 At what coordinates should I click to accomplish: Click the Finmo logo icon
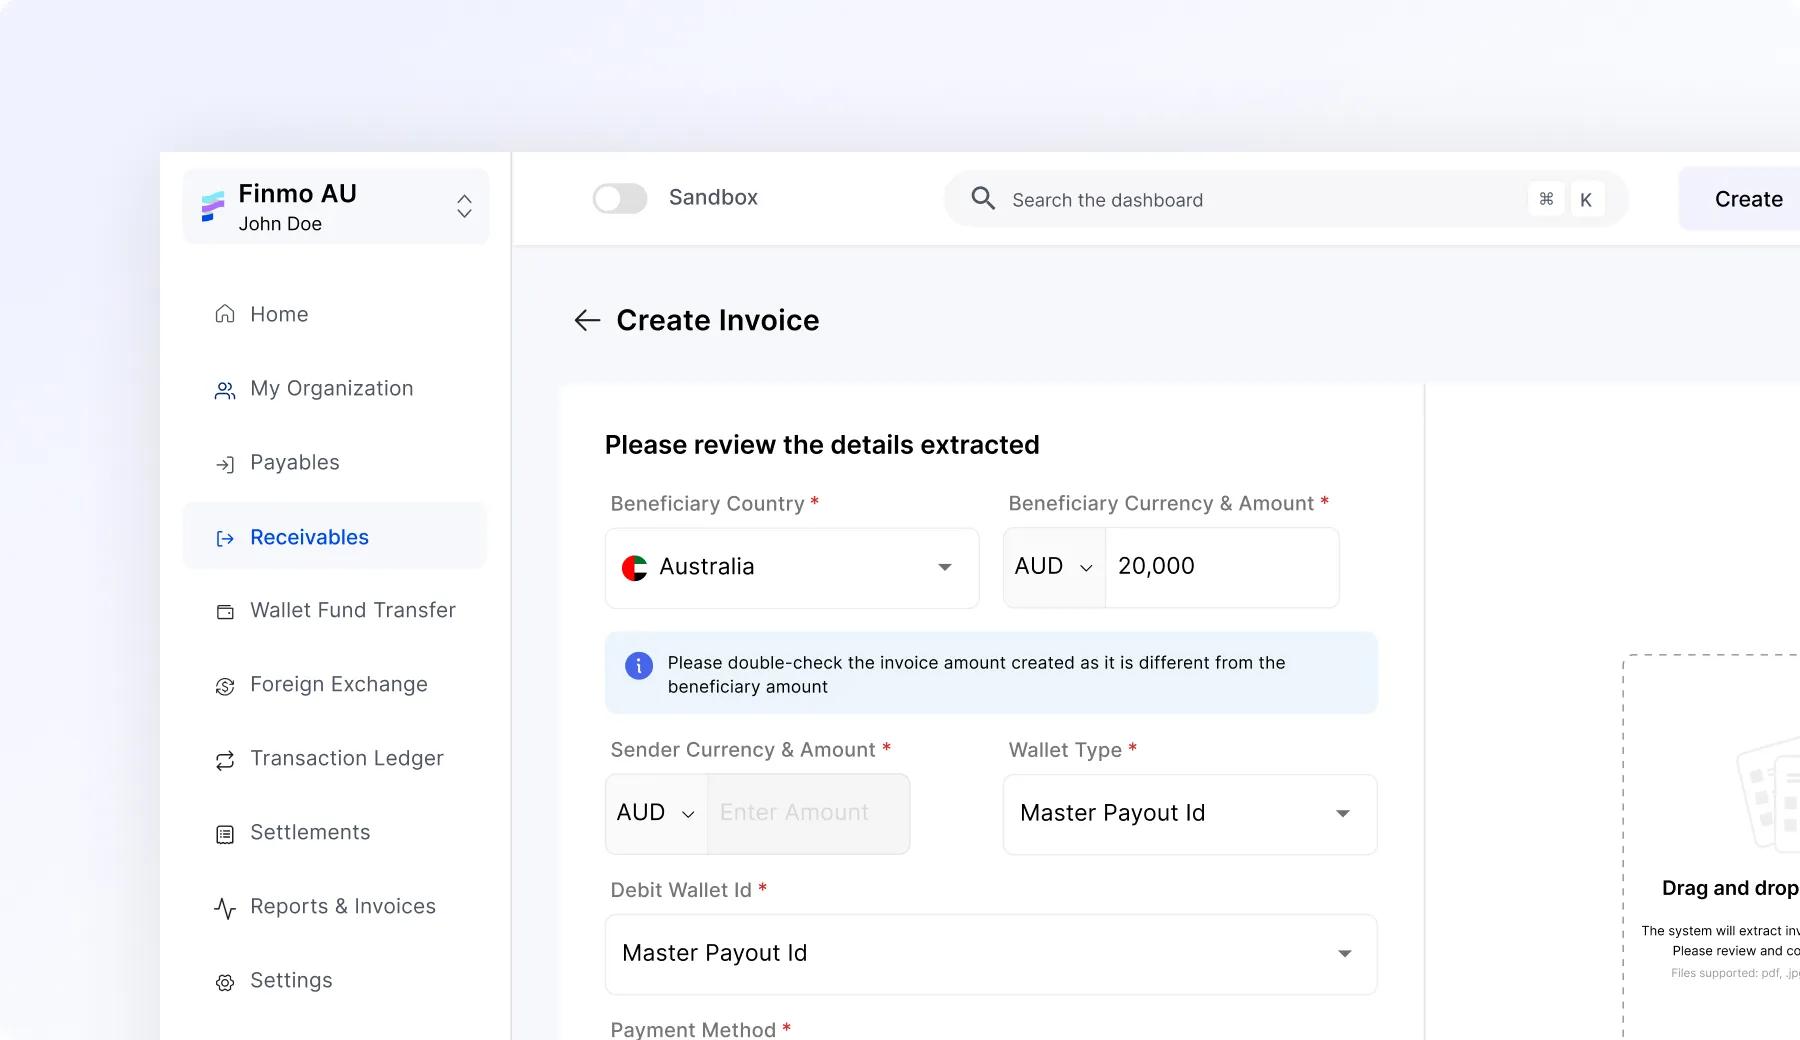pos(213,206)
